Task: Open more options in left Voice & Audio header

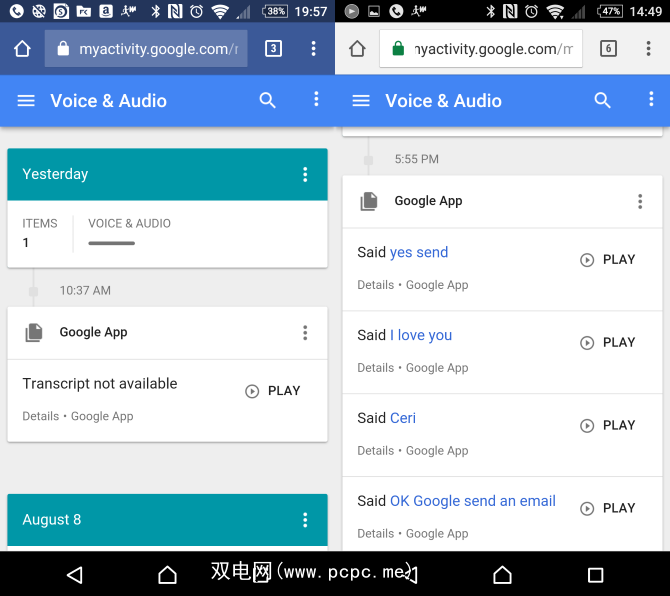Action: (316, 99)
